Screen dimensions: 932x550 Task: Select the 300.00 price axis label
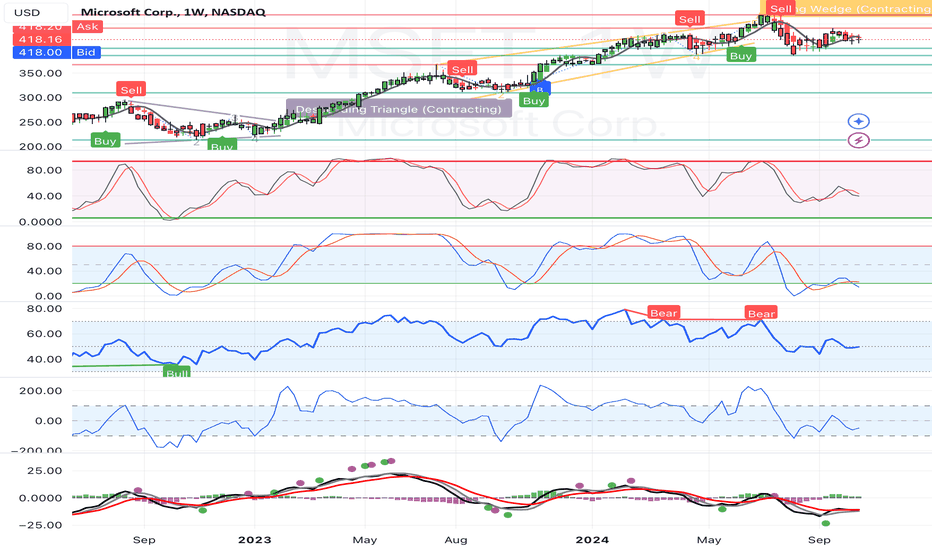[41, 98]
